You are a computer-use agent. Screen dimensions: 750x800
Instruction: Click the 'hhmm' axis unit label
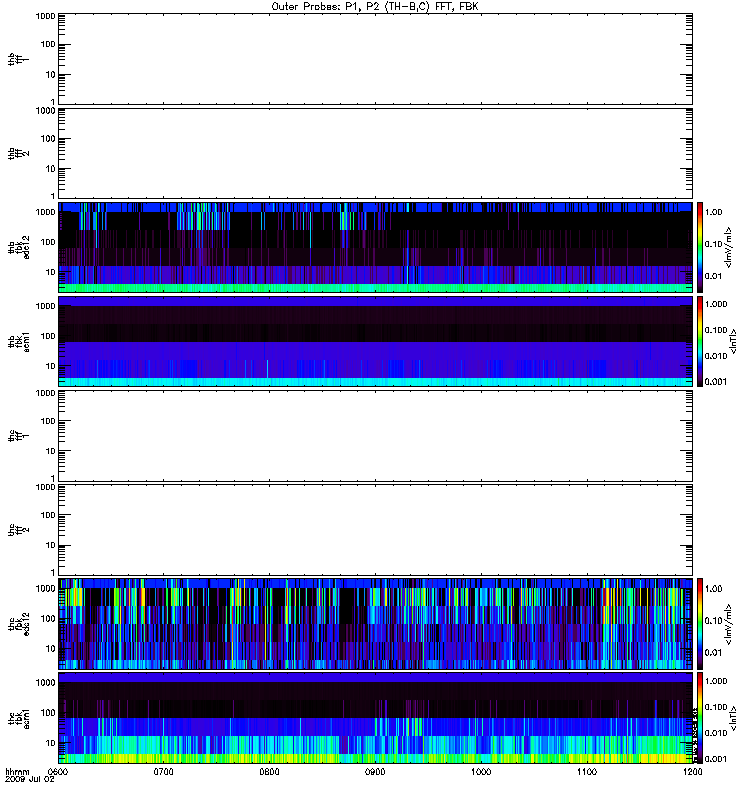point(17,771)
